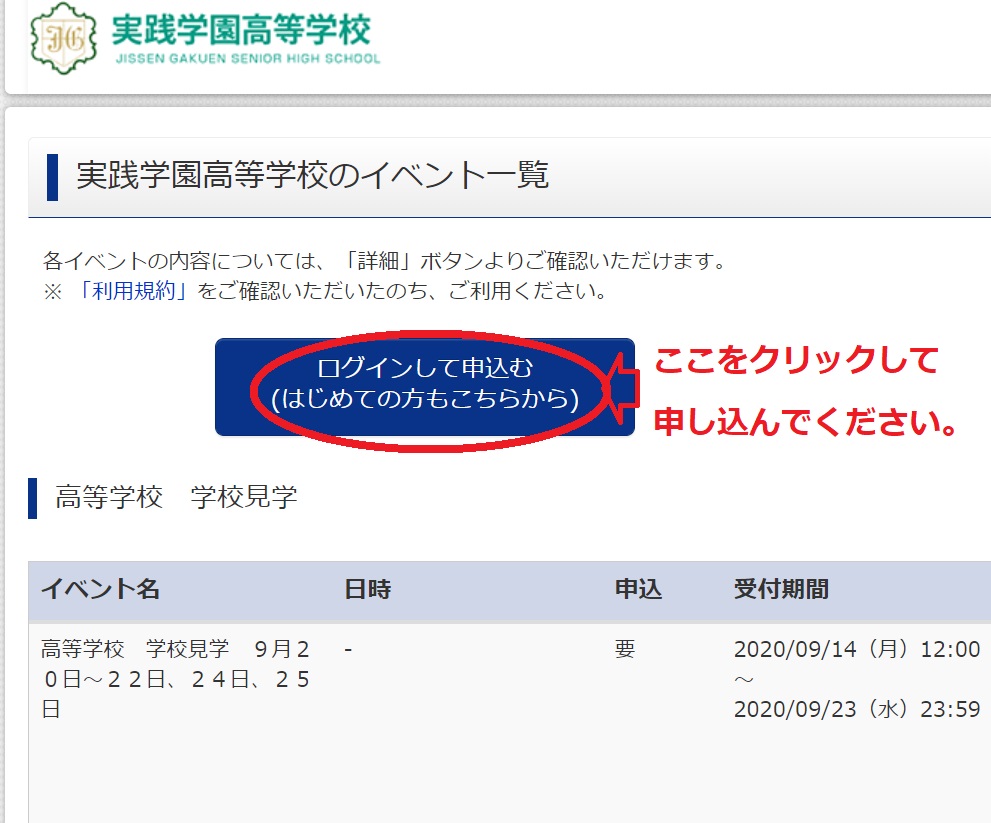Click the 受付期間 column header
Viewport: 991px width, 823px height.
pos(781,589)
